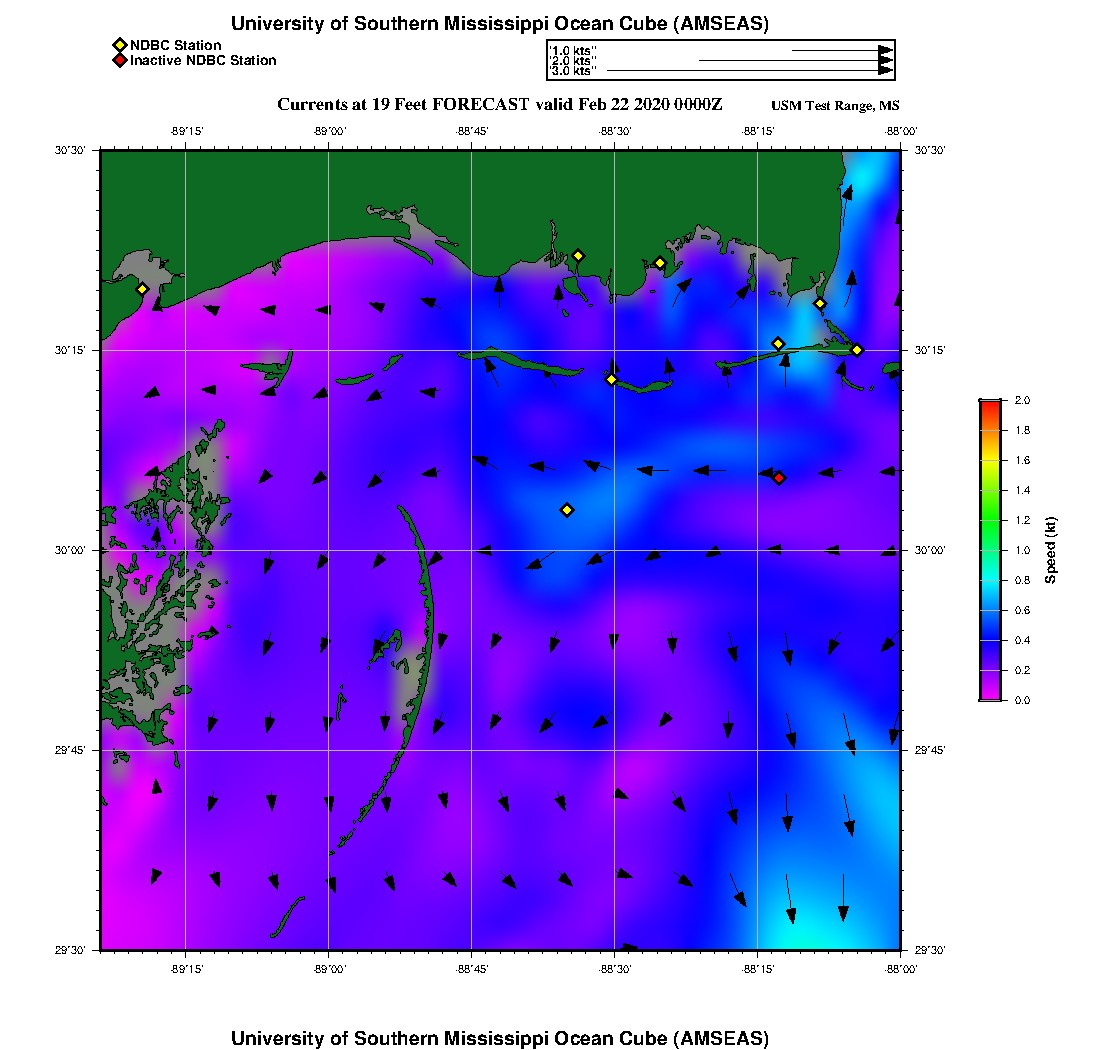This screenshot has width=1100, height=1050.
Task: Click the northernmost yellow NDBC station marker
Action: click(x=578, y=255)
